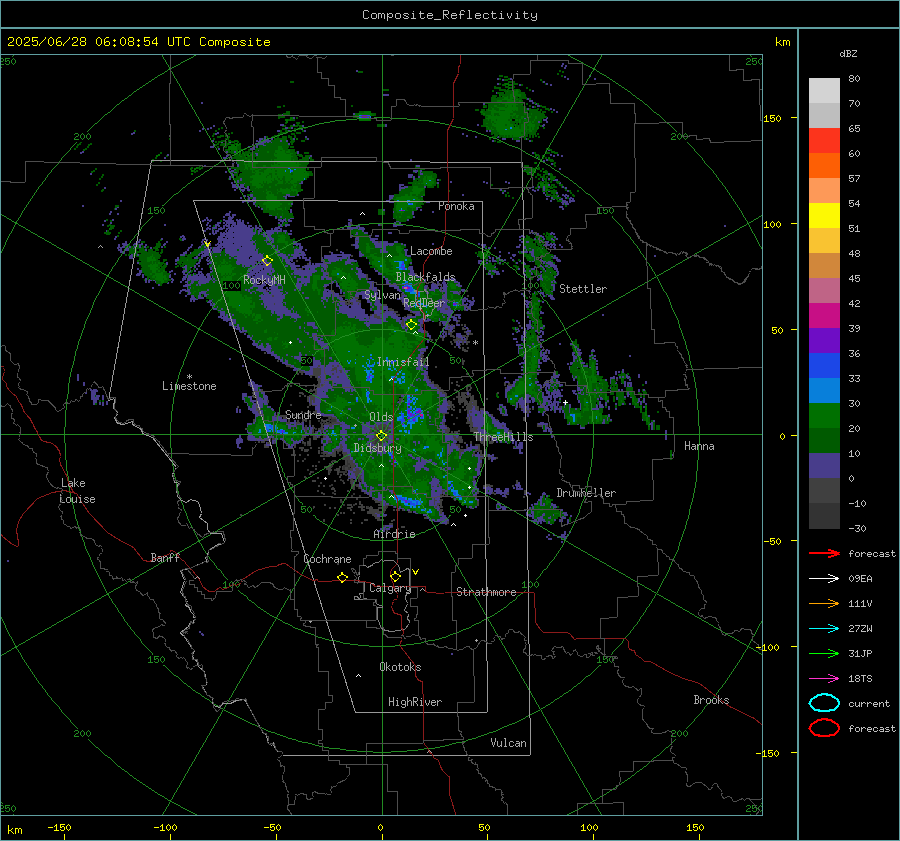Click the Calgary city label
The image size is (900, 841).
[x=390, y=588]
